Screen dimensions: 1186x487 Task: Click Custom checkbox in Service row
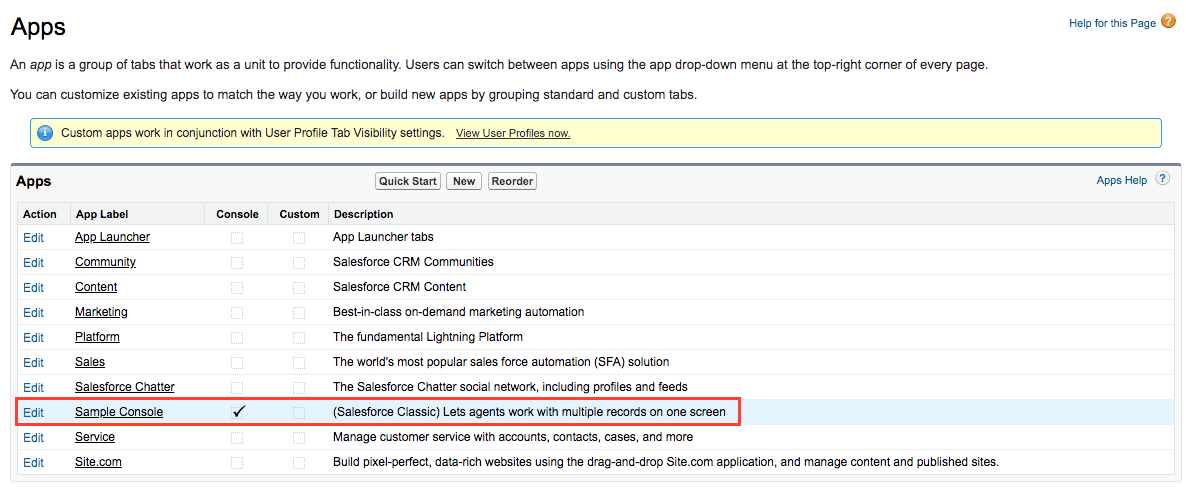click(299, 438)
